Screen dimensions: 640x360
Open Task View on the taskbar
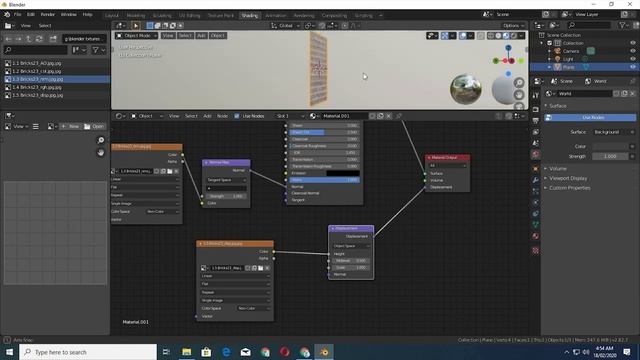click(166, 352)
